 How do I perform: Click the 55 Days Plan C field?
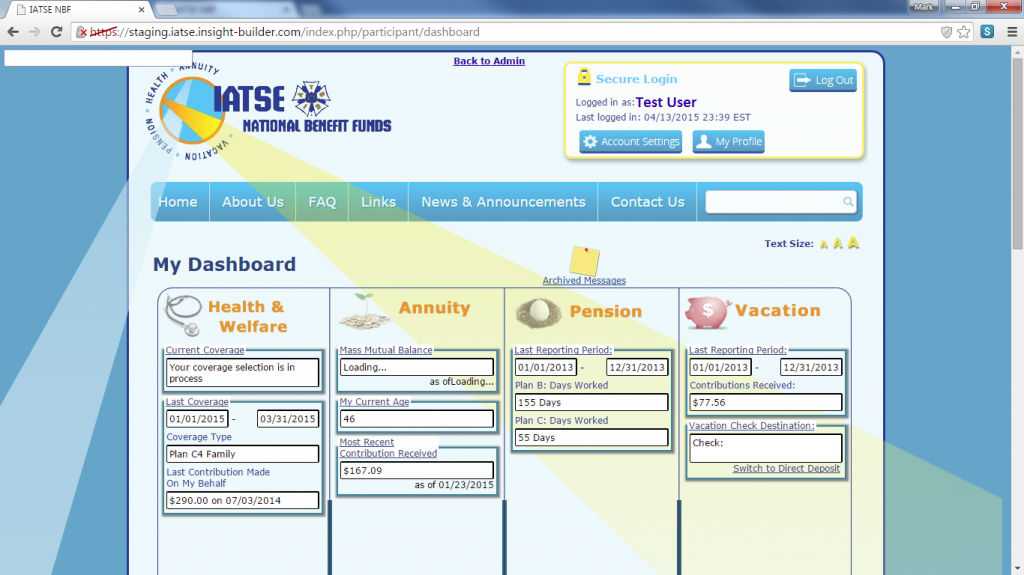(591, 438)
